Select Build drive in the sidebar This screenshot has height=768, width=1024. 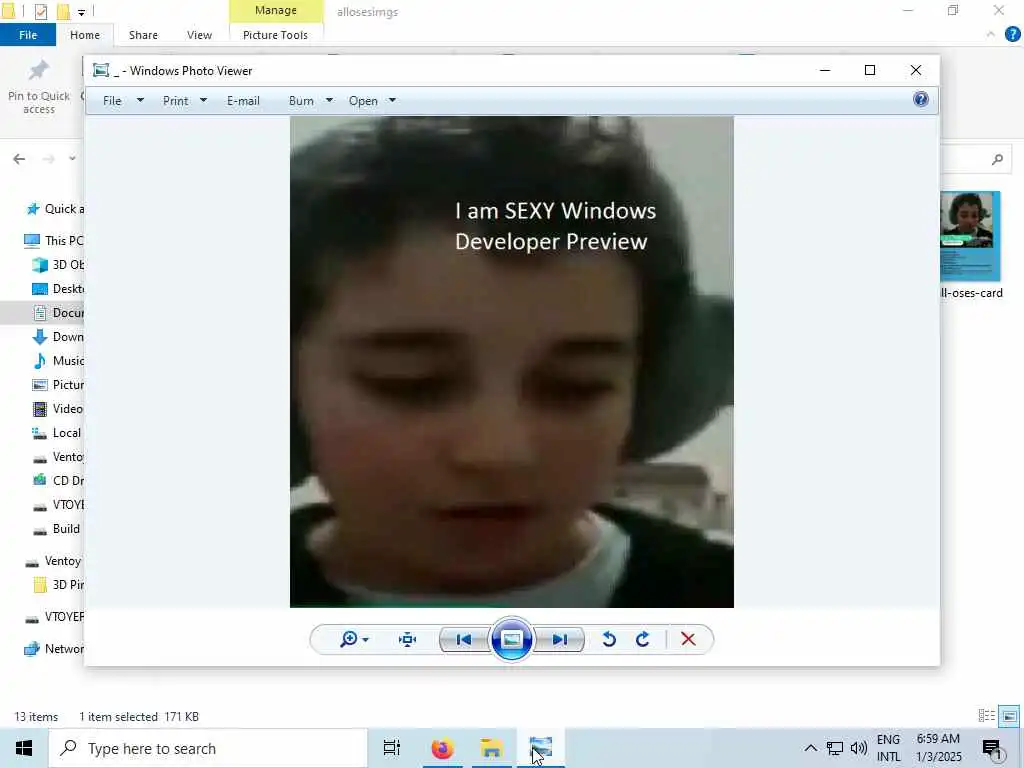point(58,529)
